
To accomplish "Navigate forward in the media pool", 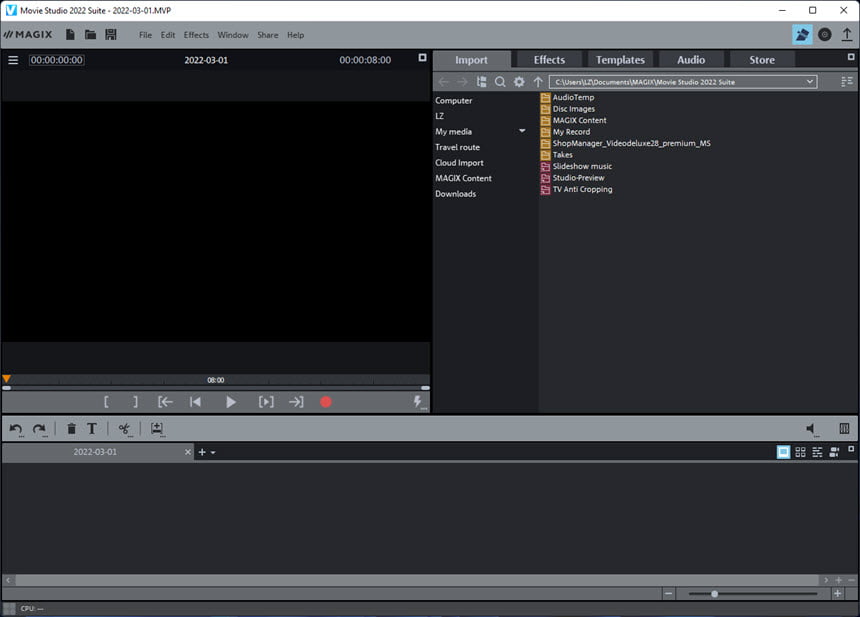I will [462, 82].
